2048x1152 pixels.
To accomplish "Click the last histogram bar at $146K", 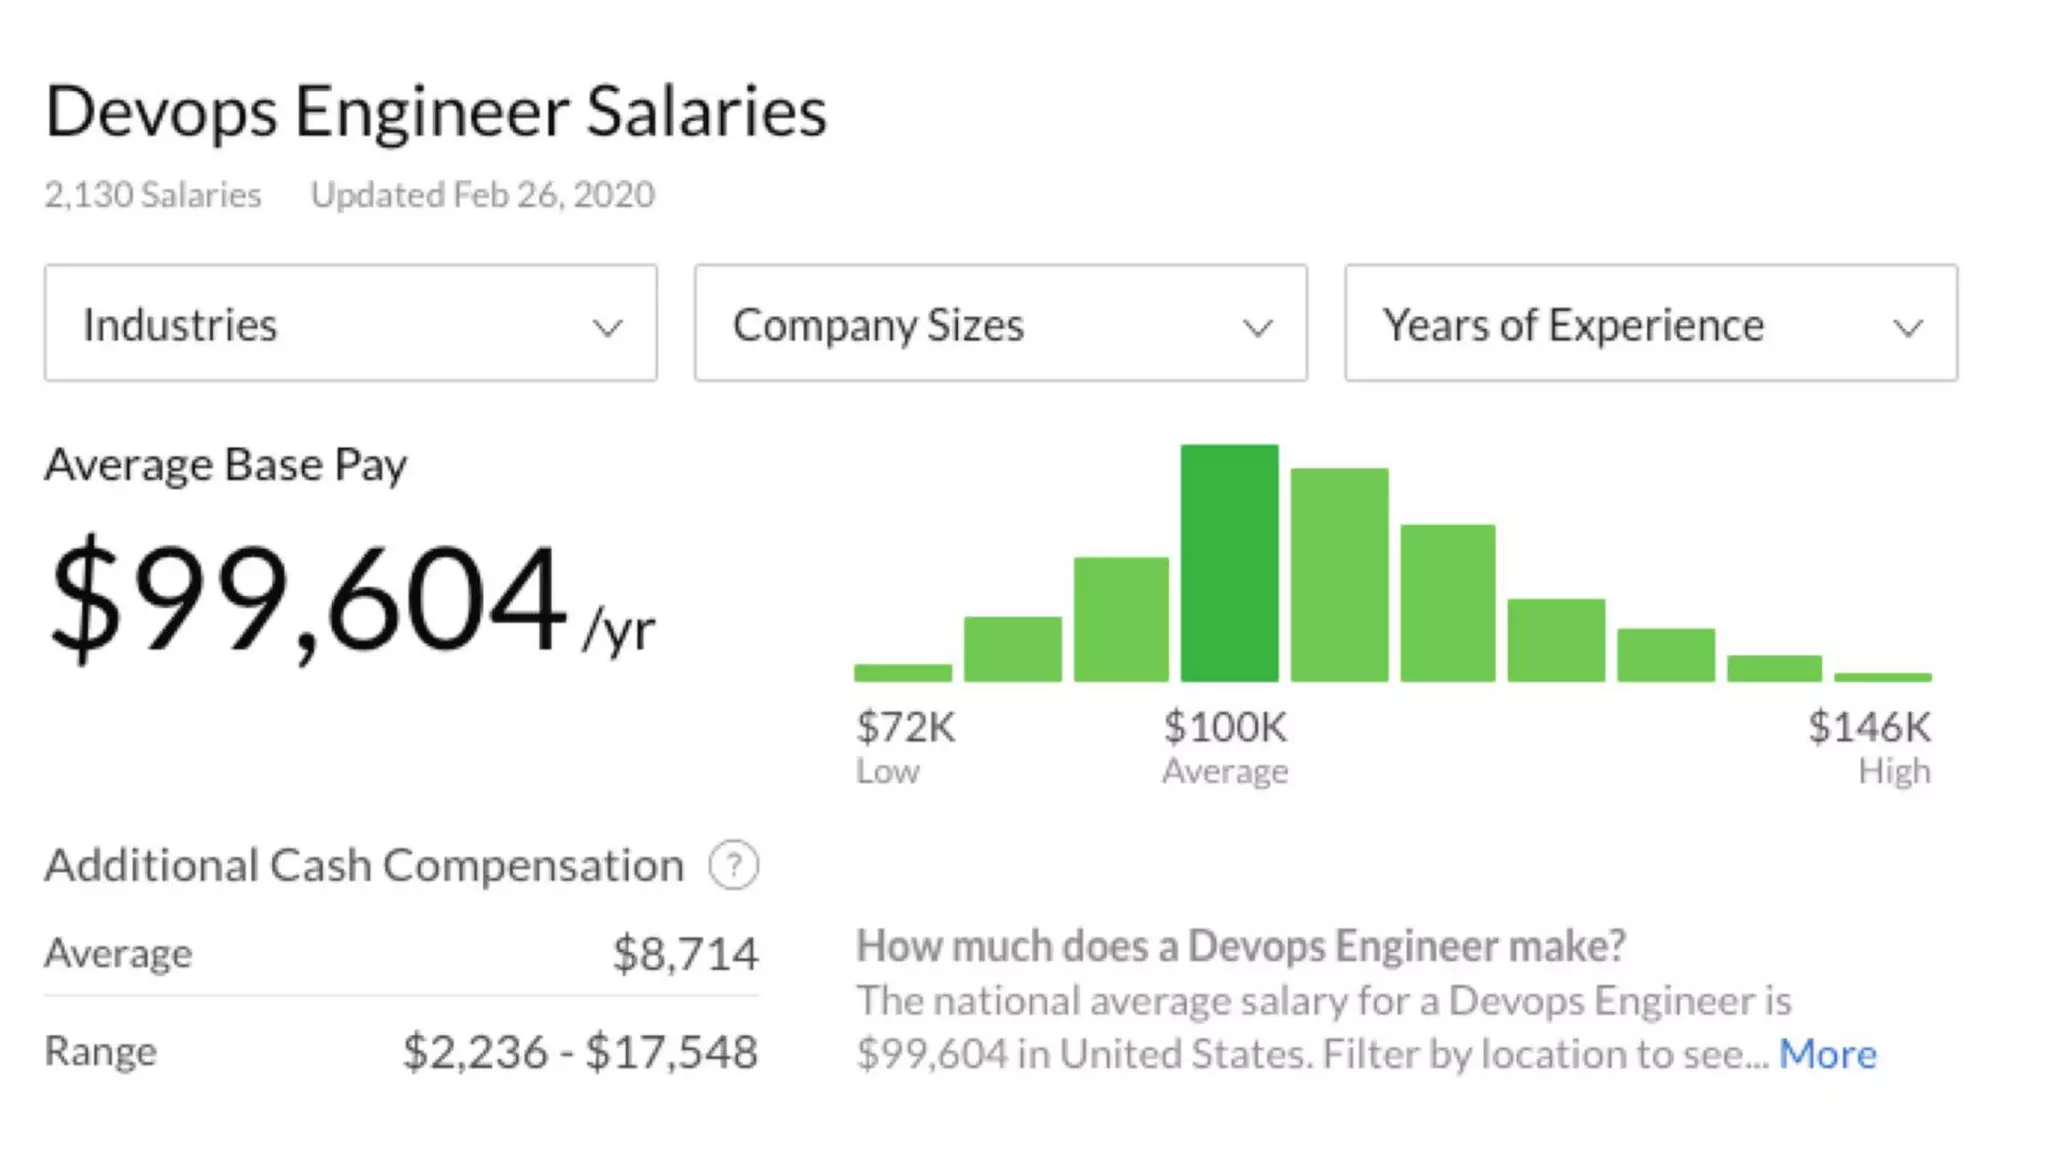I will (1883, 677).
